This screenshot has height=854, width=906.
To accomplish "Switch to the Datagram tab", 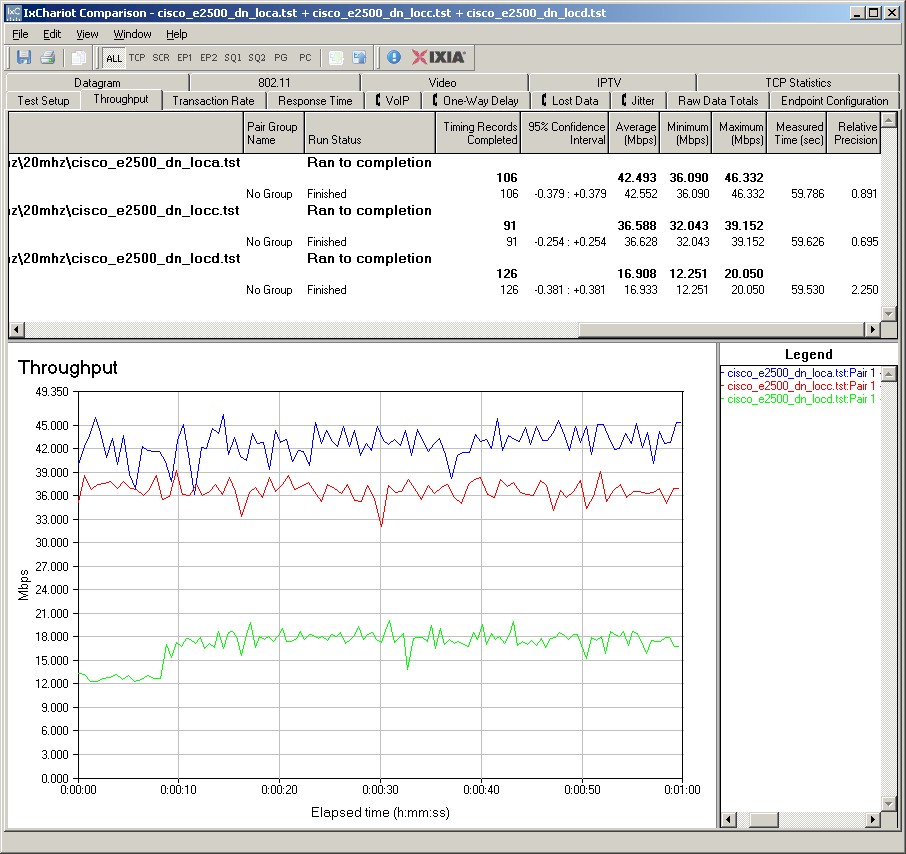I will coord(97,83).
